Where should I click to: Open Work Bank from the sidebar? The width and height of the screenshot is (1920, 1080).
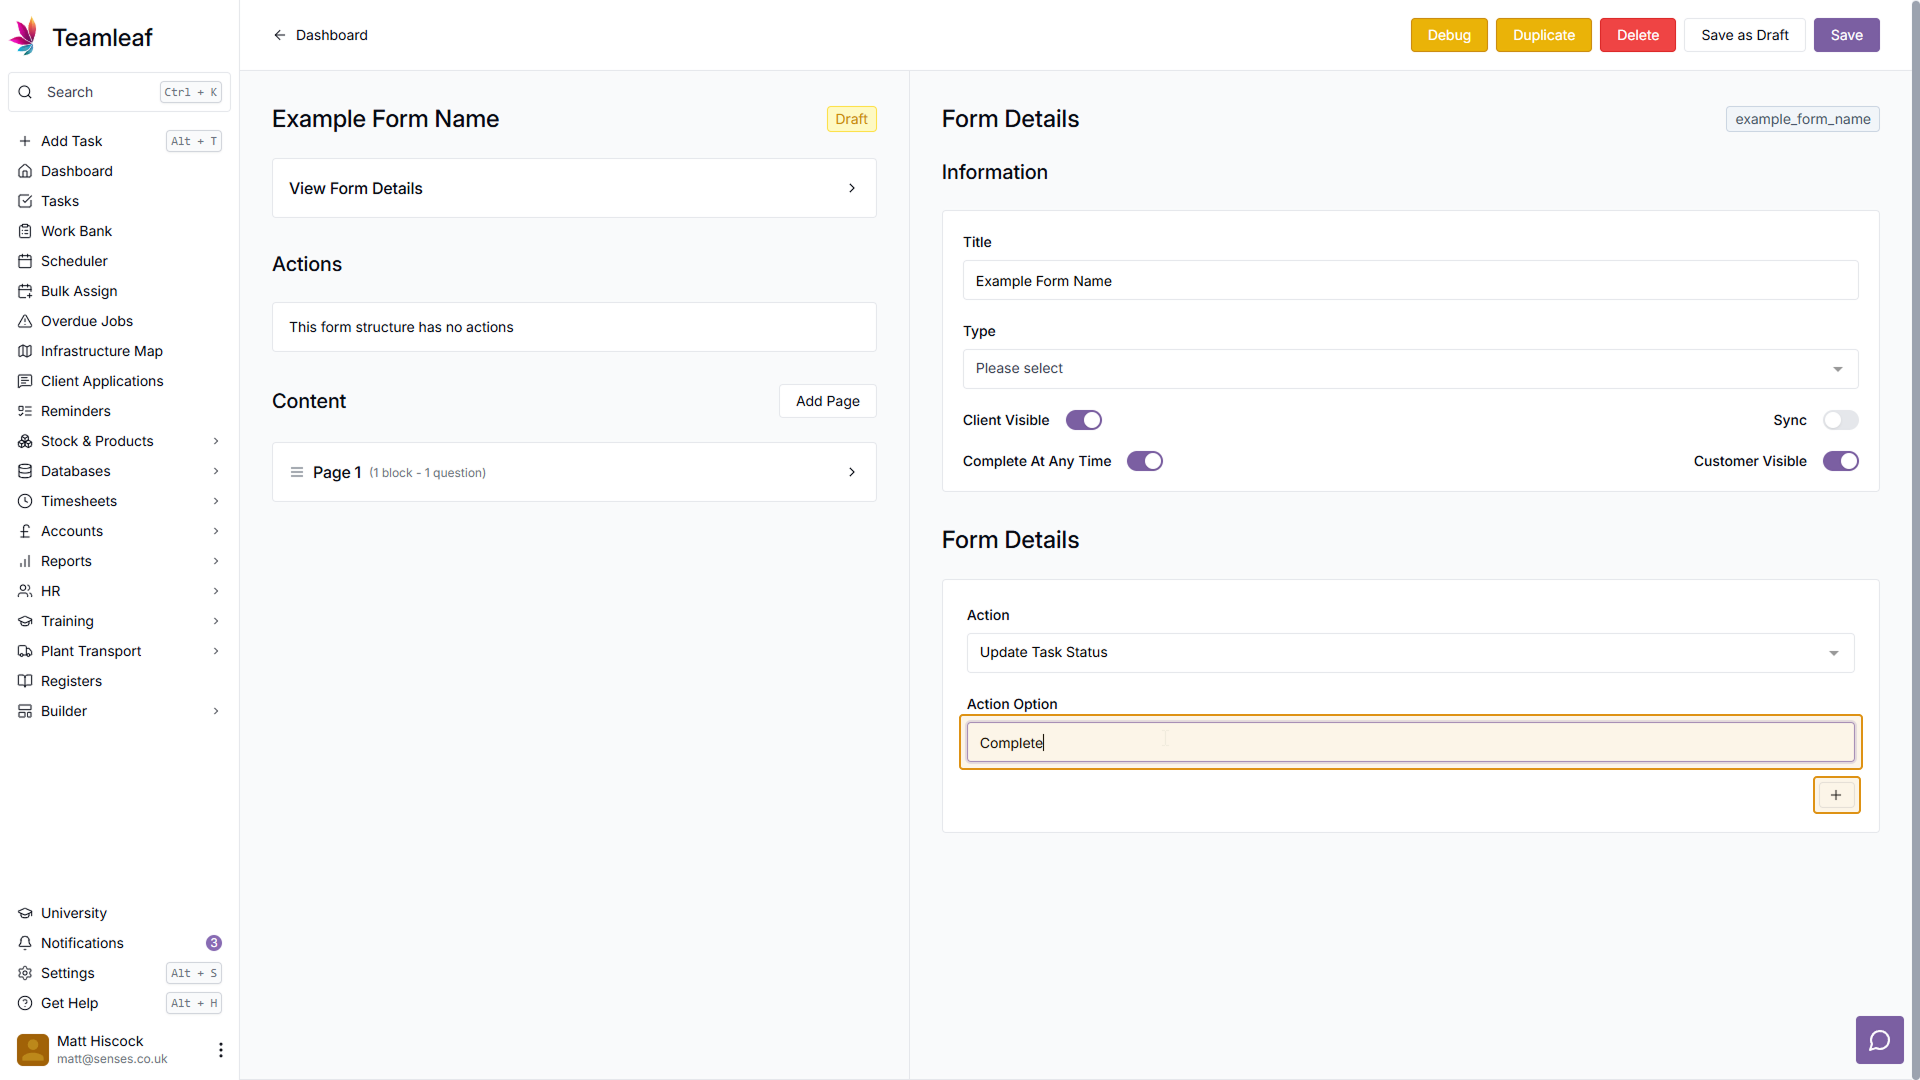[76, 231]
